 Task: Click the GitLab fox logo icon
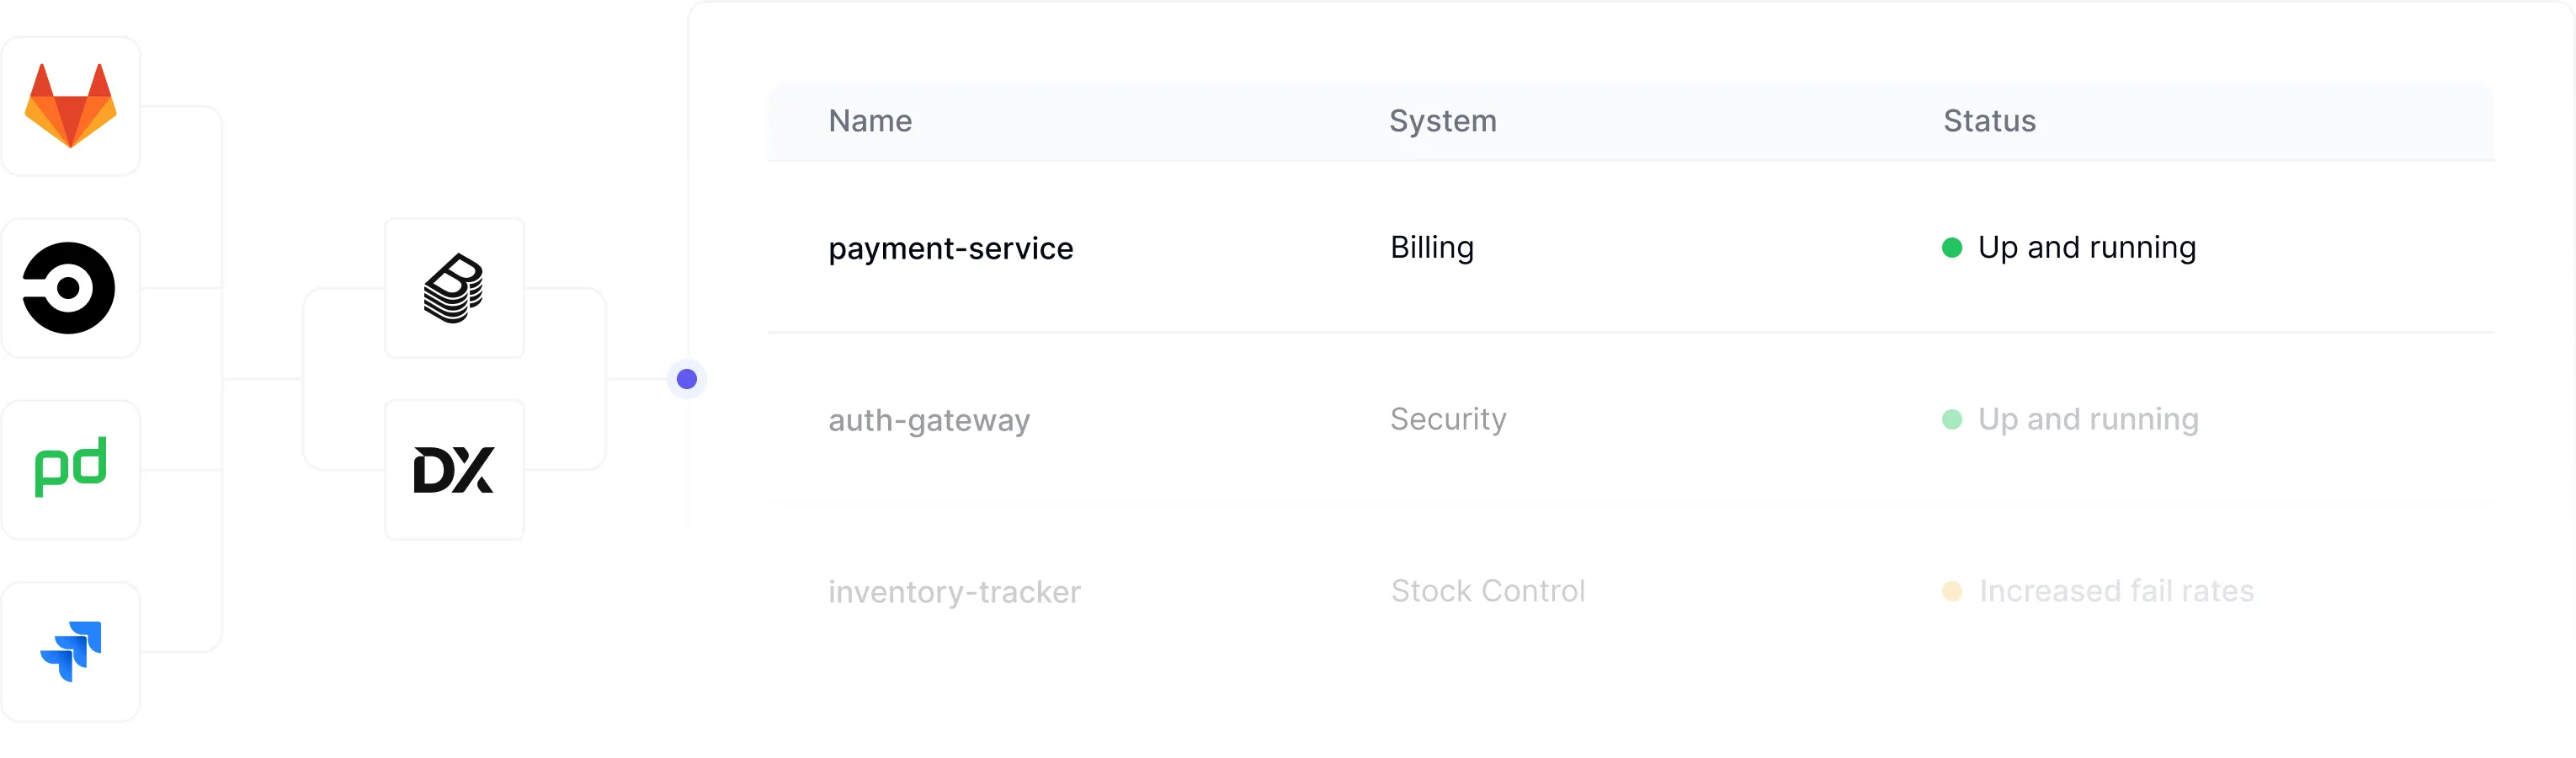pos(70,106)
